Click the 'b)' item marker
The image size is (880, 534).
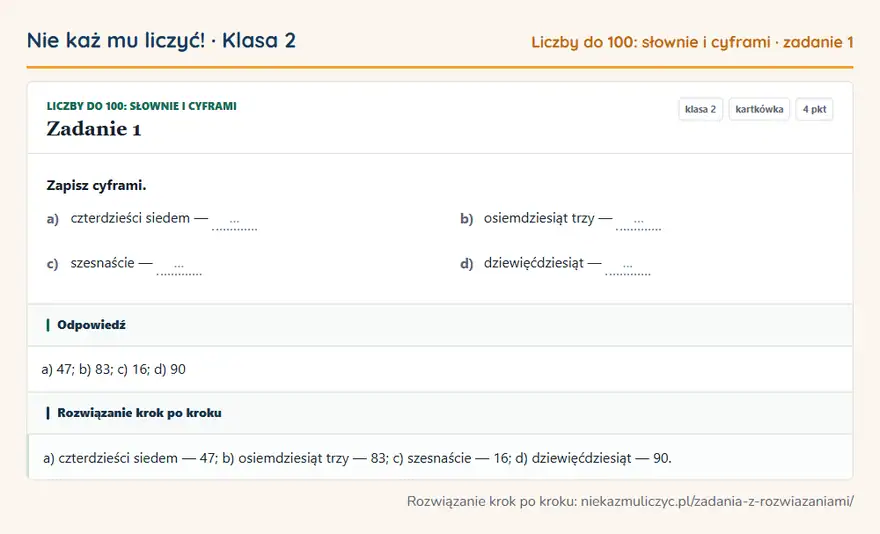click(467, 219)
